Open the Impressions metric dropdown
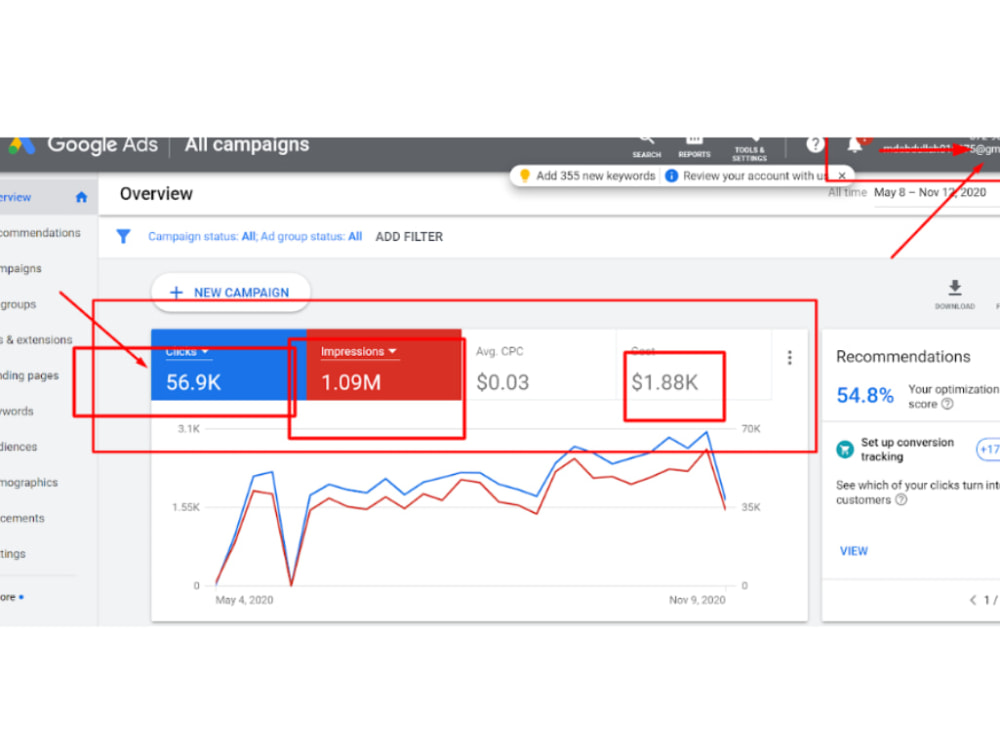1000x750 pixels. (358, 351)
